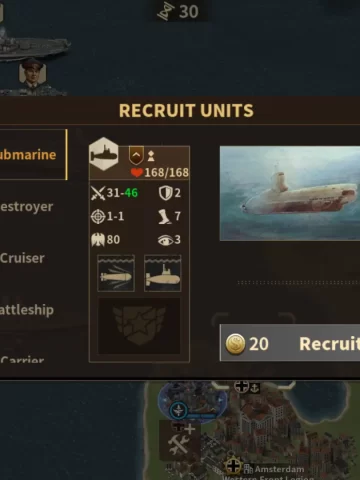Select the Submarine unit tab
The image size is (360, 480).
(33, 155)
